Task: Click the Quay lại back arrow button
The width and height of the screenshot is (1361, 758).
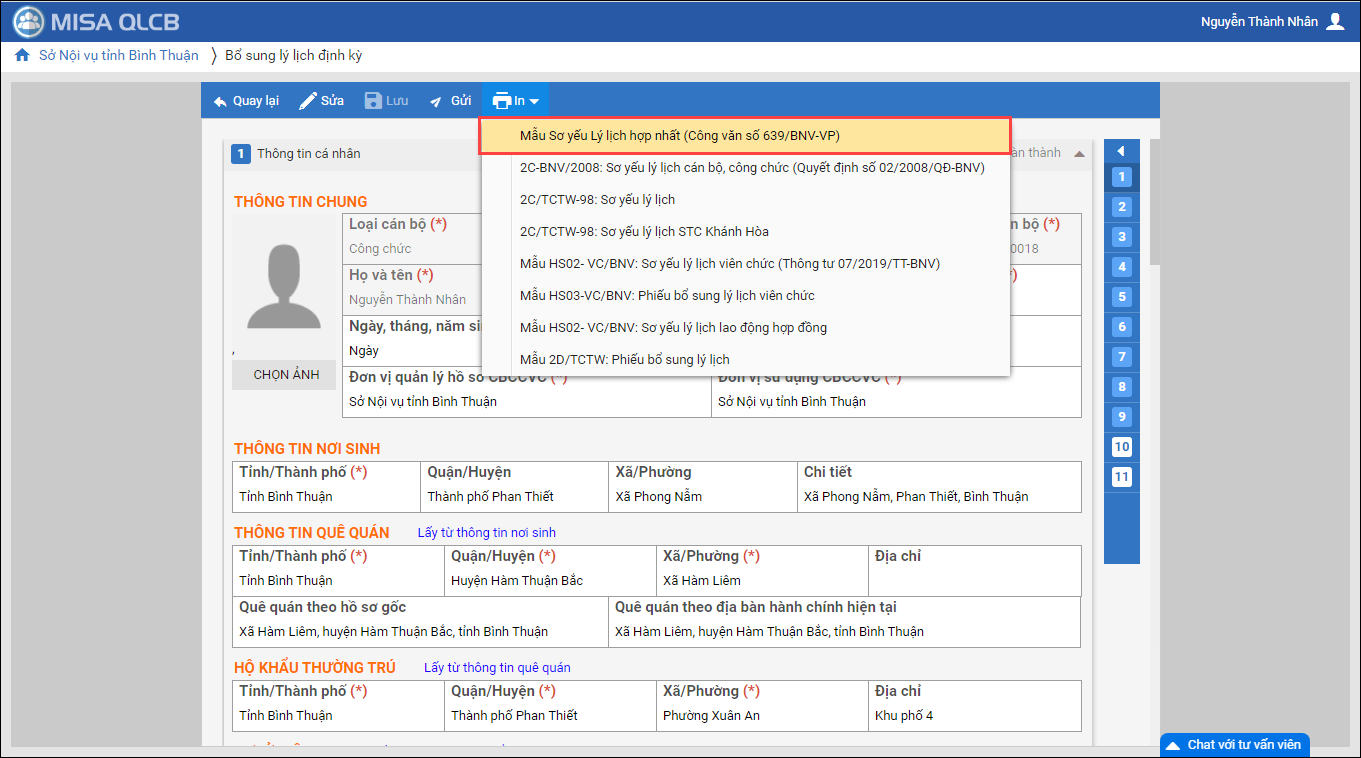Action: (246, 101)
